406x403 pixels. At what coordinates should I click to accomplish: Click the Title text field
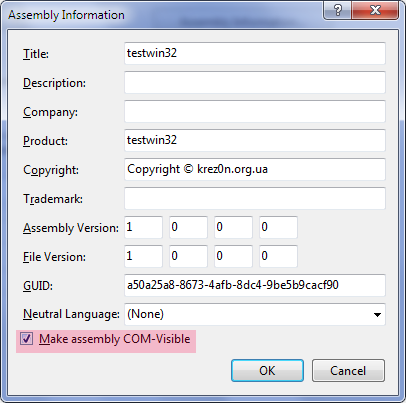tap(255, 53)
